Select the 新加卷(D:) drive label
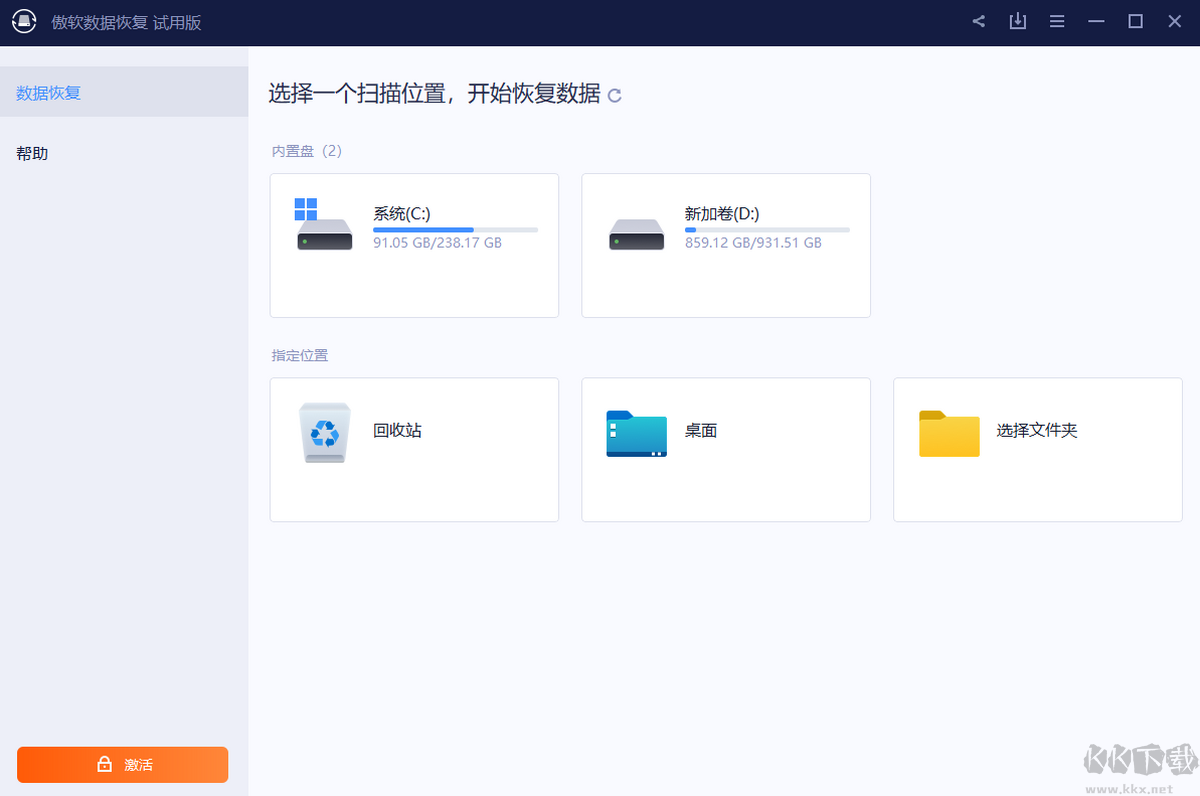 [x=722, y=213]
